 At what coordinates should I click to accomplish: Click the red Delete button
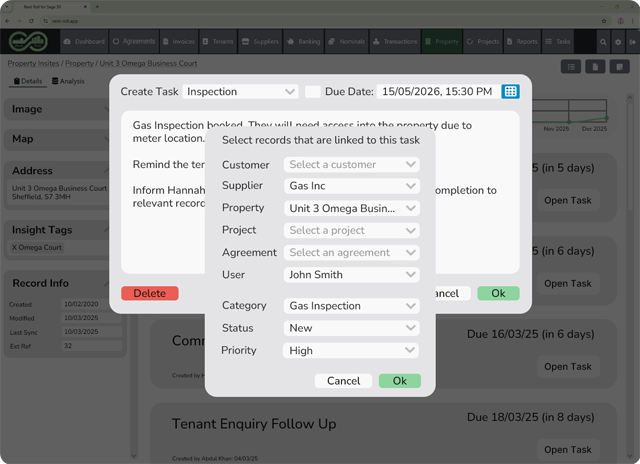coord(150,293)
